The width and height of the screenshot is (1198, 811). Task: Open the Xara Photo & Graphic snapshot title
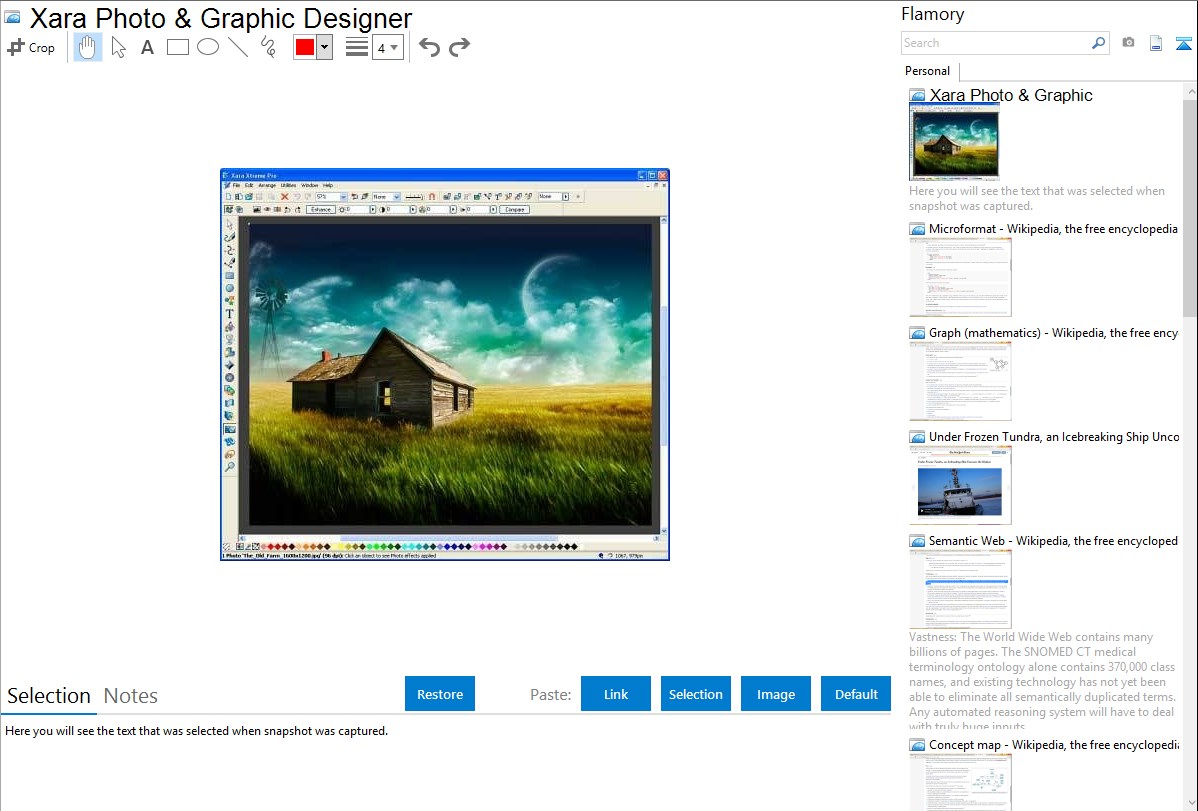[x=1011, y=96]
